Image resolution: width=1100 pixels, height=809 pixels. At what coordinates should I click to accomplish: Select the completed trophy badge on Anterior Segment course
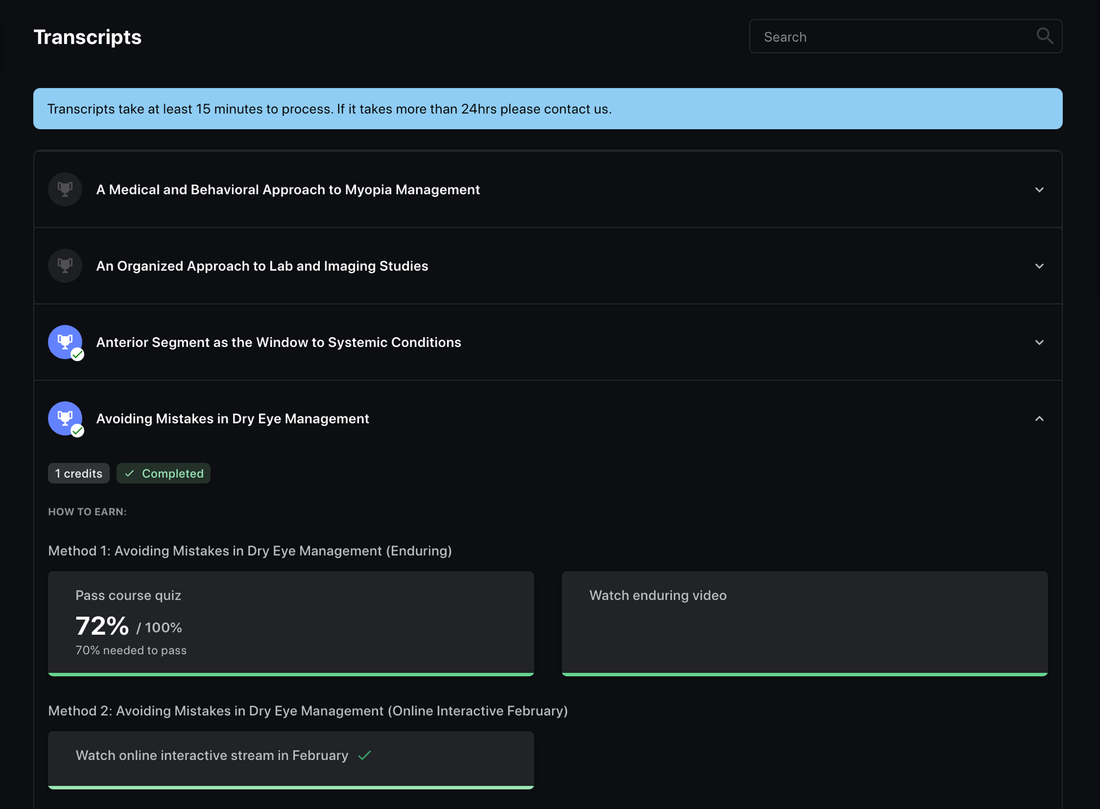65,341
